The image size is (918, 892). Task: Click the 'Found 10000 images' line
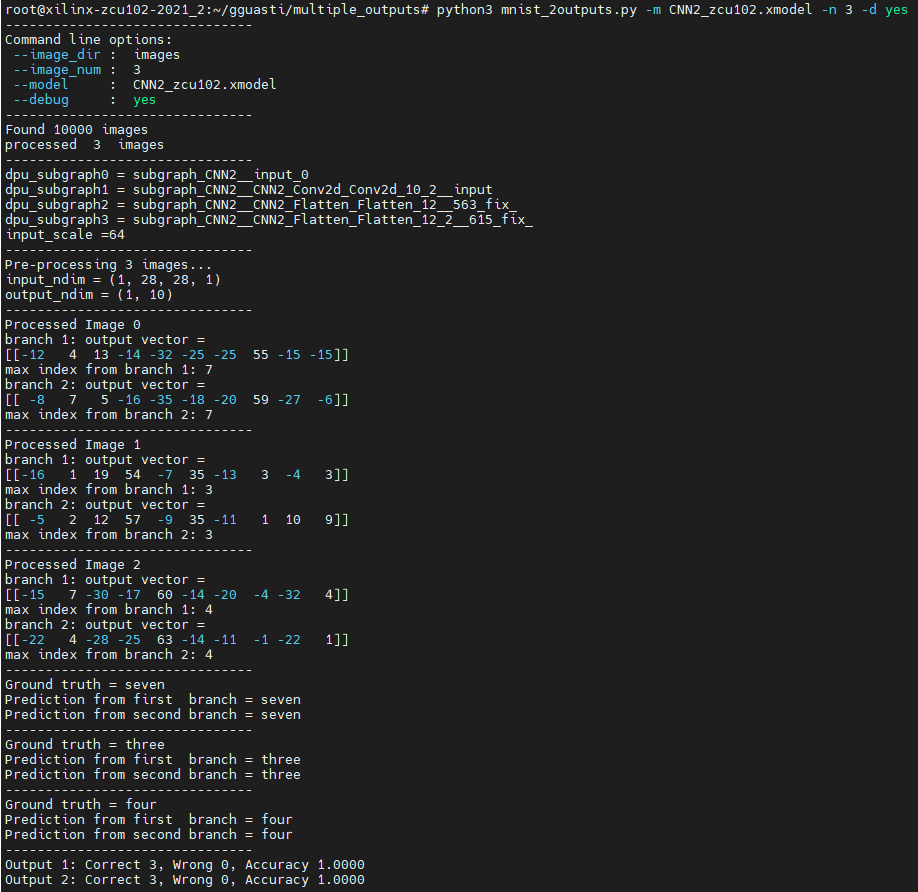[76, 129]
